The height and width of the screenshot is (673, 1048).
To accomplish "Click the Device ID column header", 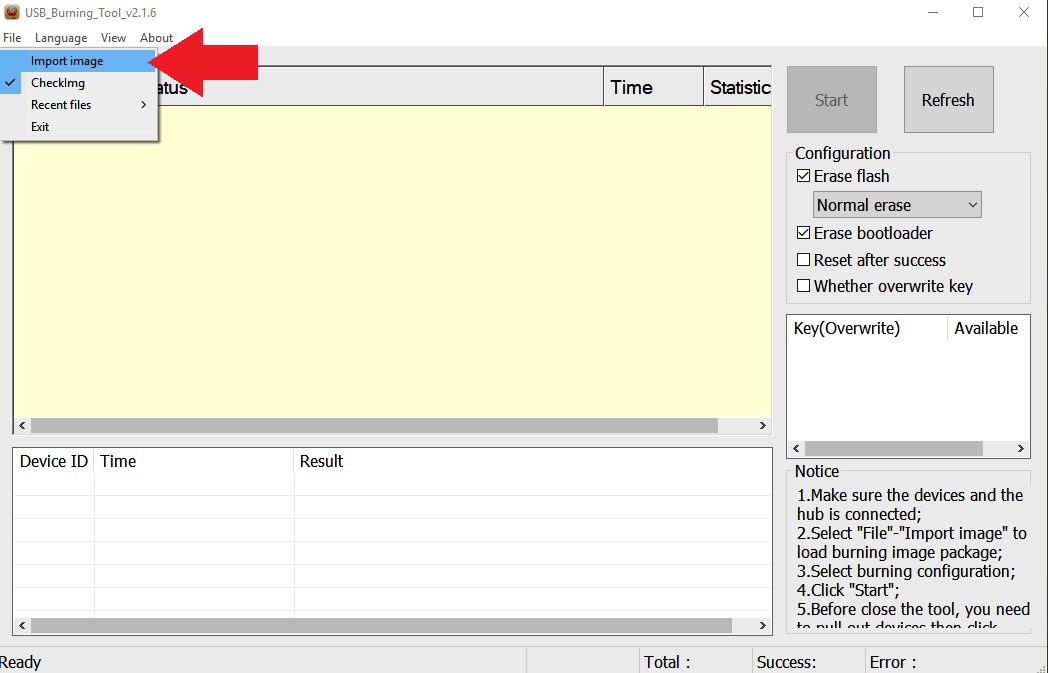I will coord(54,461).
